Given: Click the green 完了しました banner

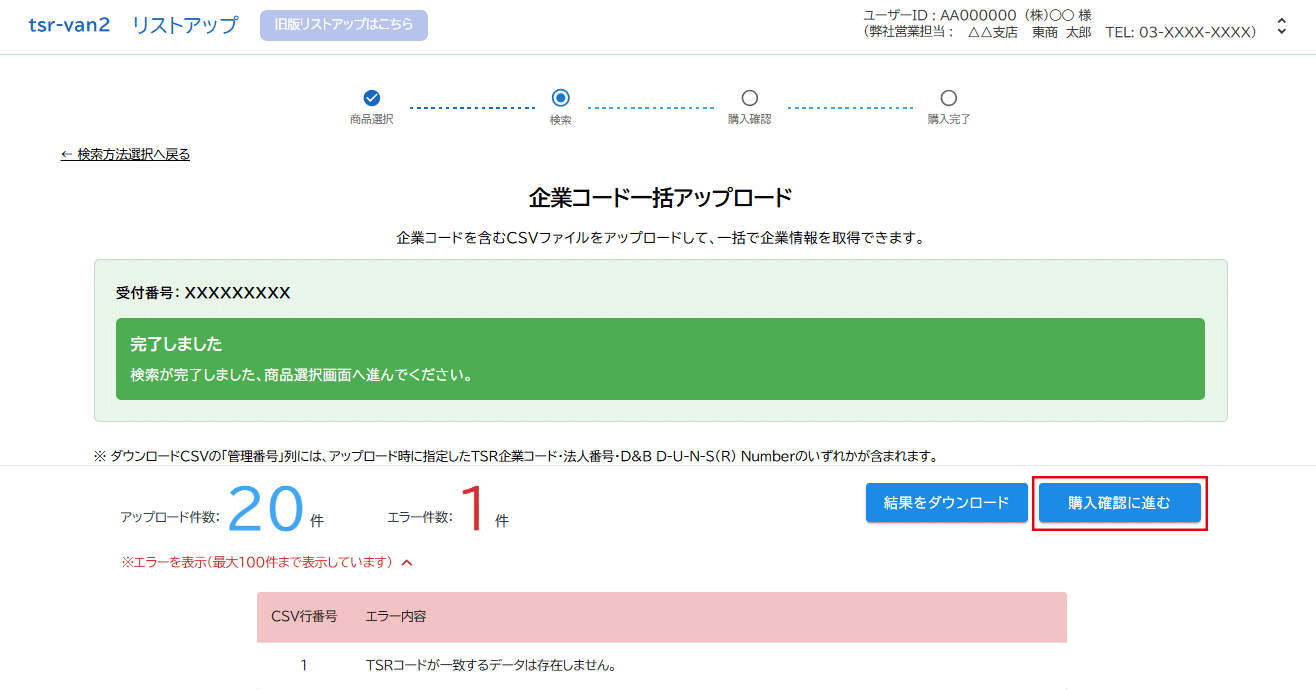Looking at the screenshot, I should (660, 359).
